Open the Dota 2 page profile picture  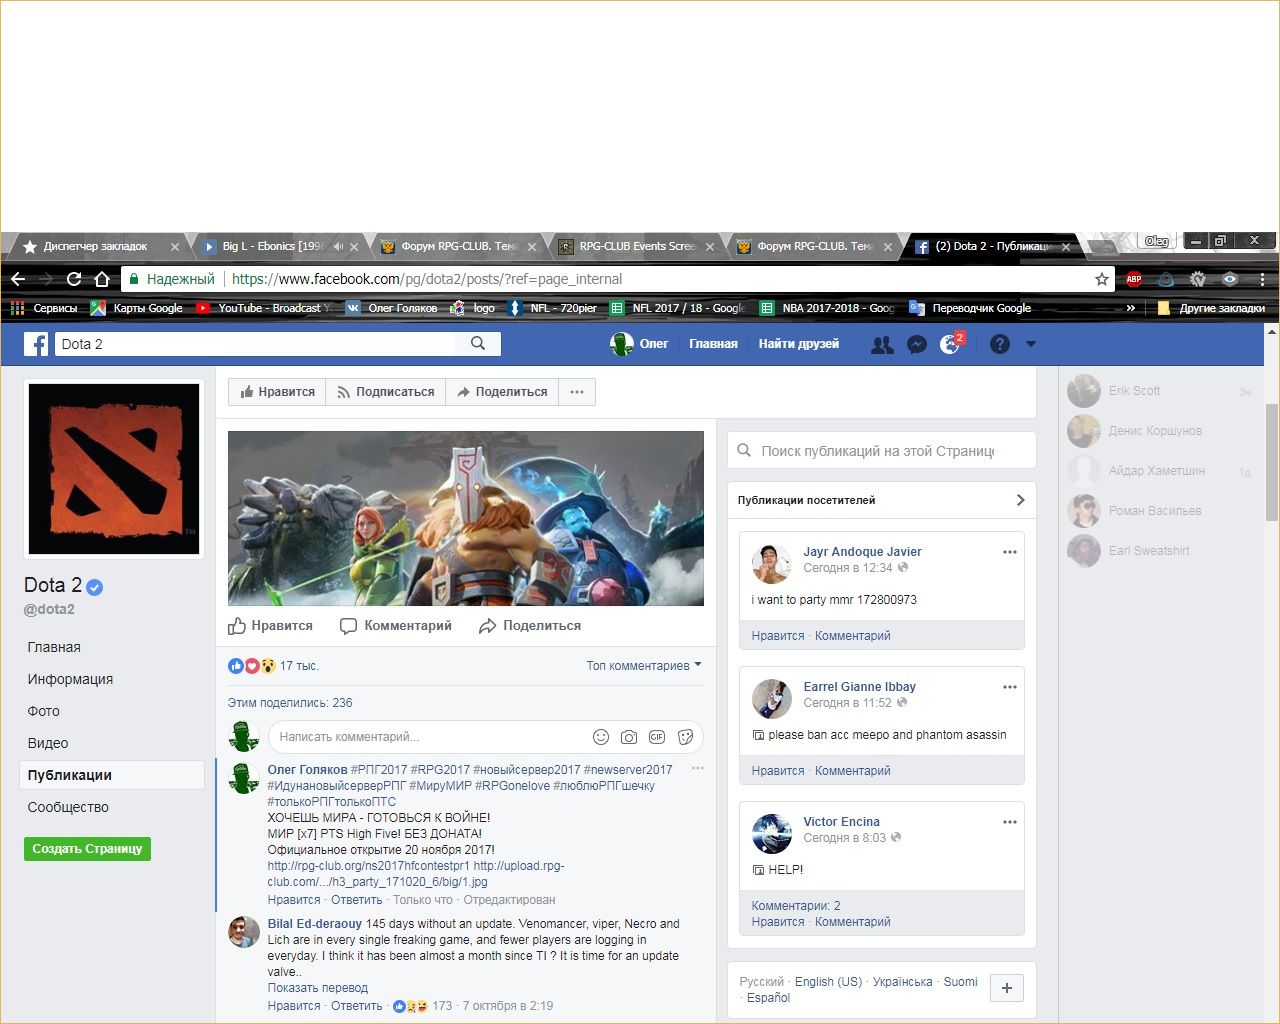[x=114, y=468]
